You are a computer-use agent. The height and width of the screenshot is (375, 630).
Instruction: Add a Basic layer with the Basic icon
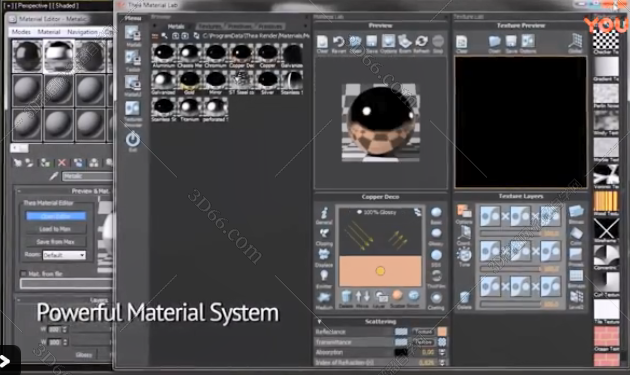click(436, 213)
